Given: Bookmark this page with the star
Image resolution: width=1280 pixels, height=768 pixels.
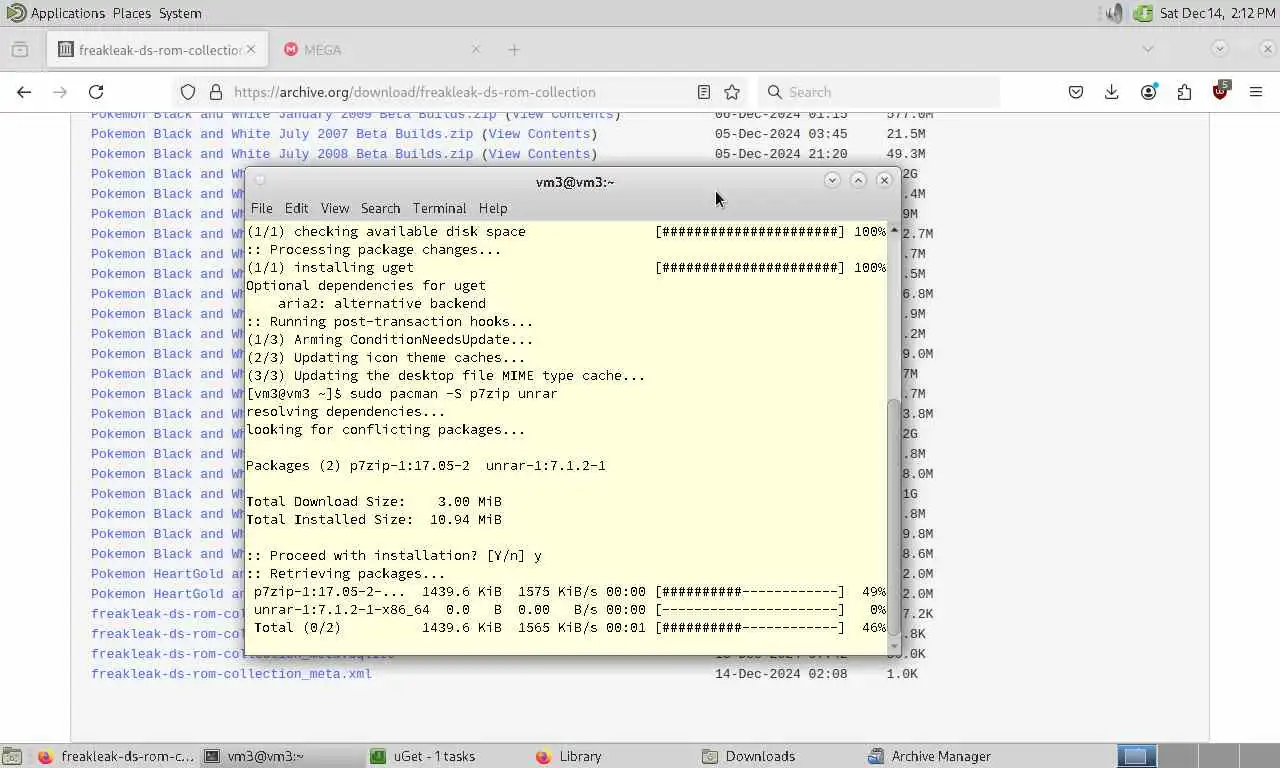Looking at the screenshot, I should [732, 92].
